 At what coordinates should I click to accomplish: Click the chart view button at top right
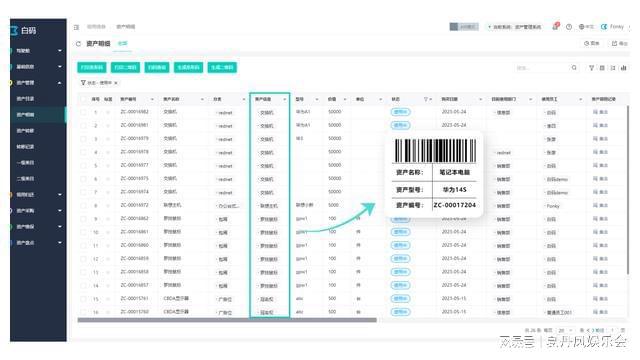(591, 43)
